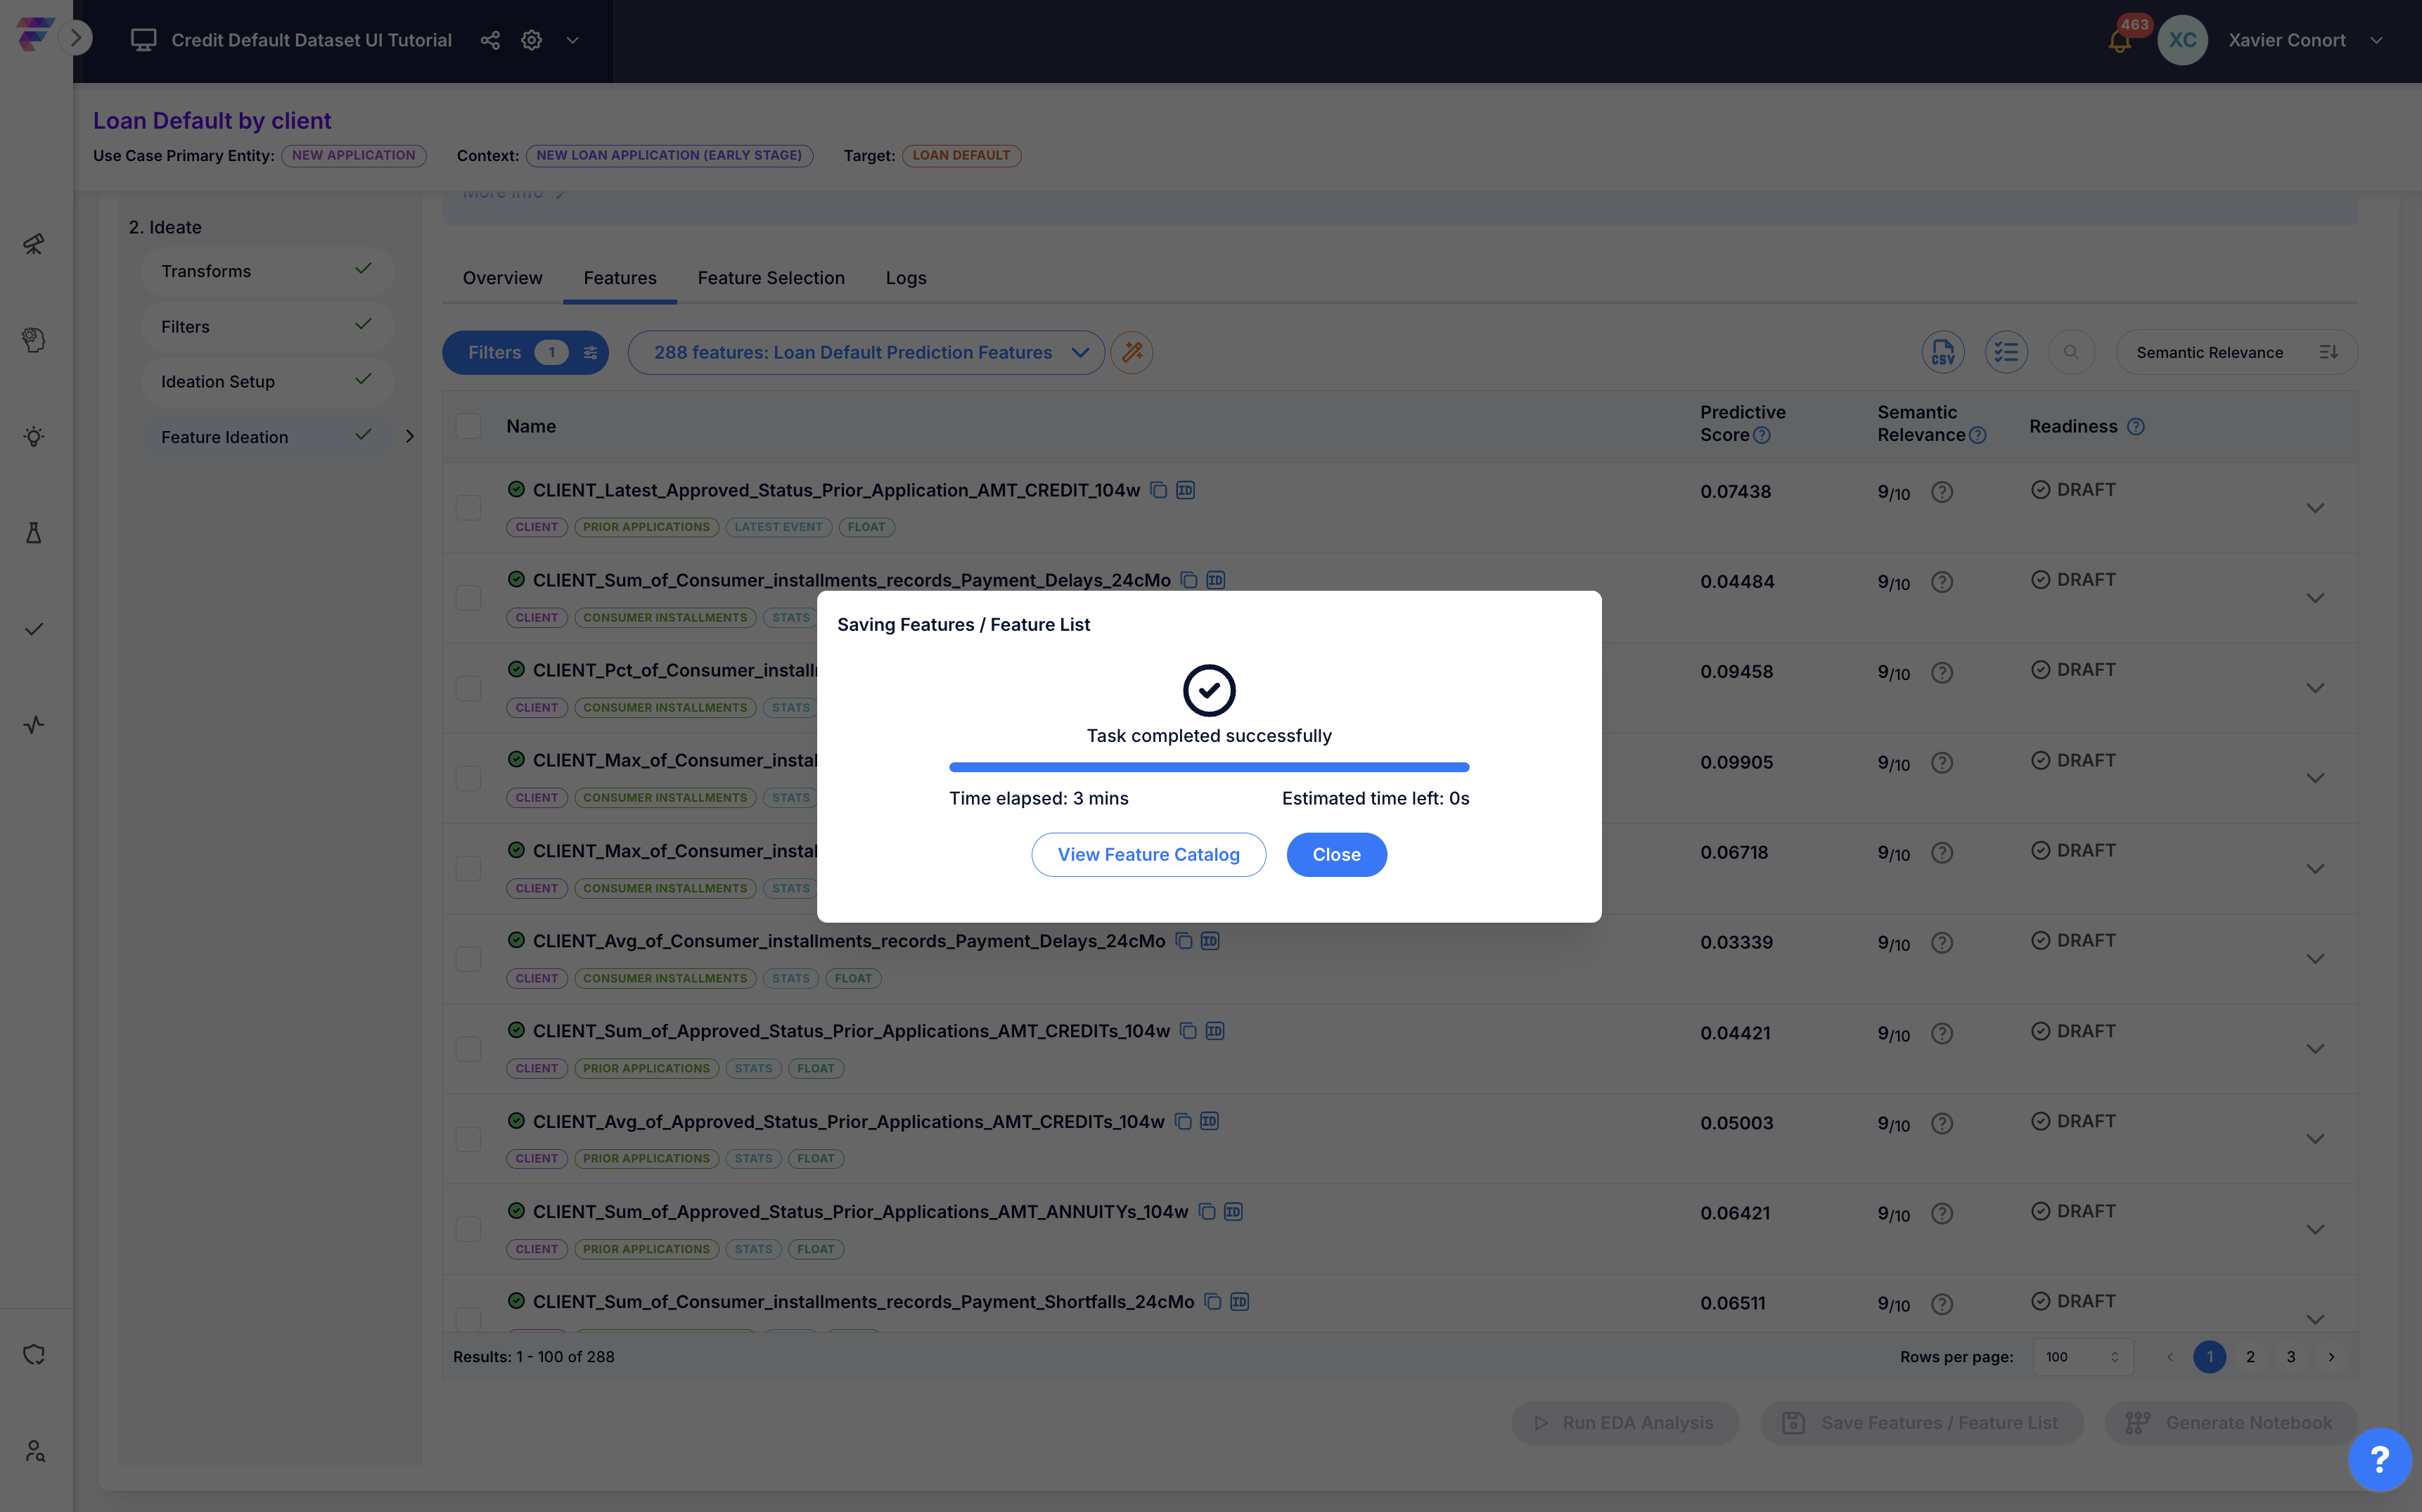Image resolution: width=2422 pixels, height=1512 pixels.
Task: Open the Ideation Setup step
Action: click(x=267, y=381)
